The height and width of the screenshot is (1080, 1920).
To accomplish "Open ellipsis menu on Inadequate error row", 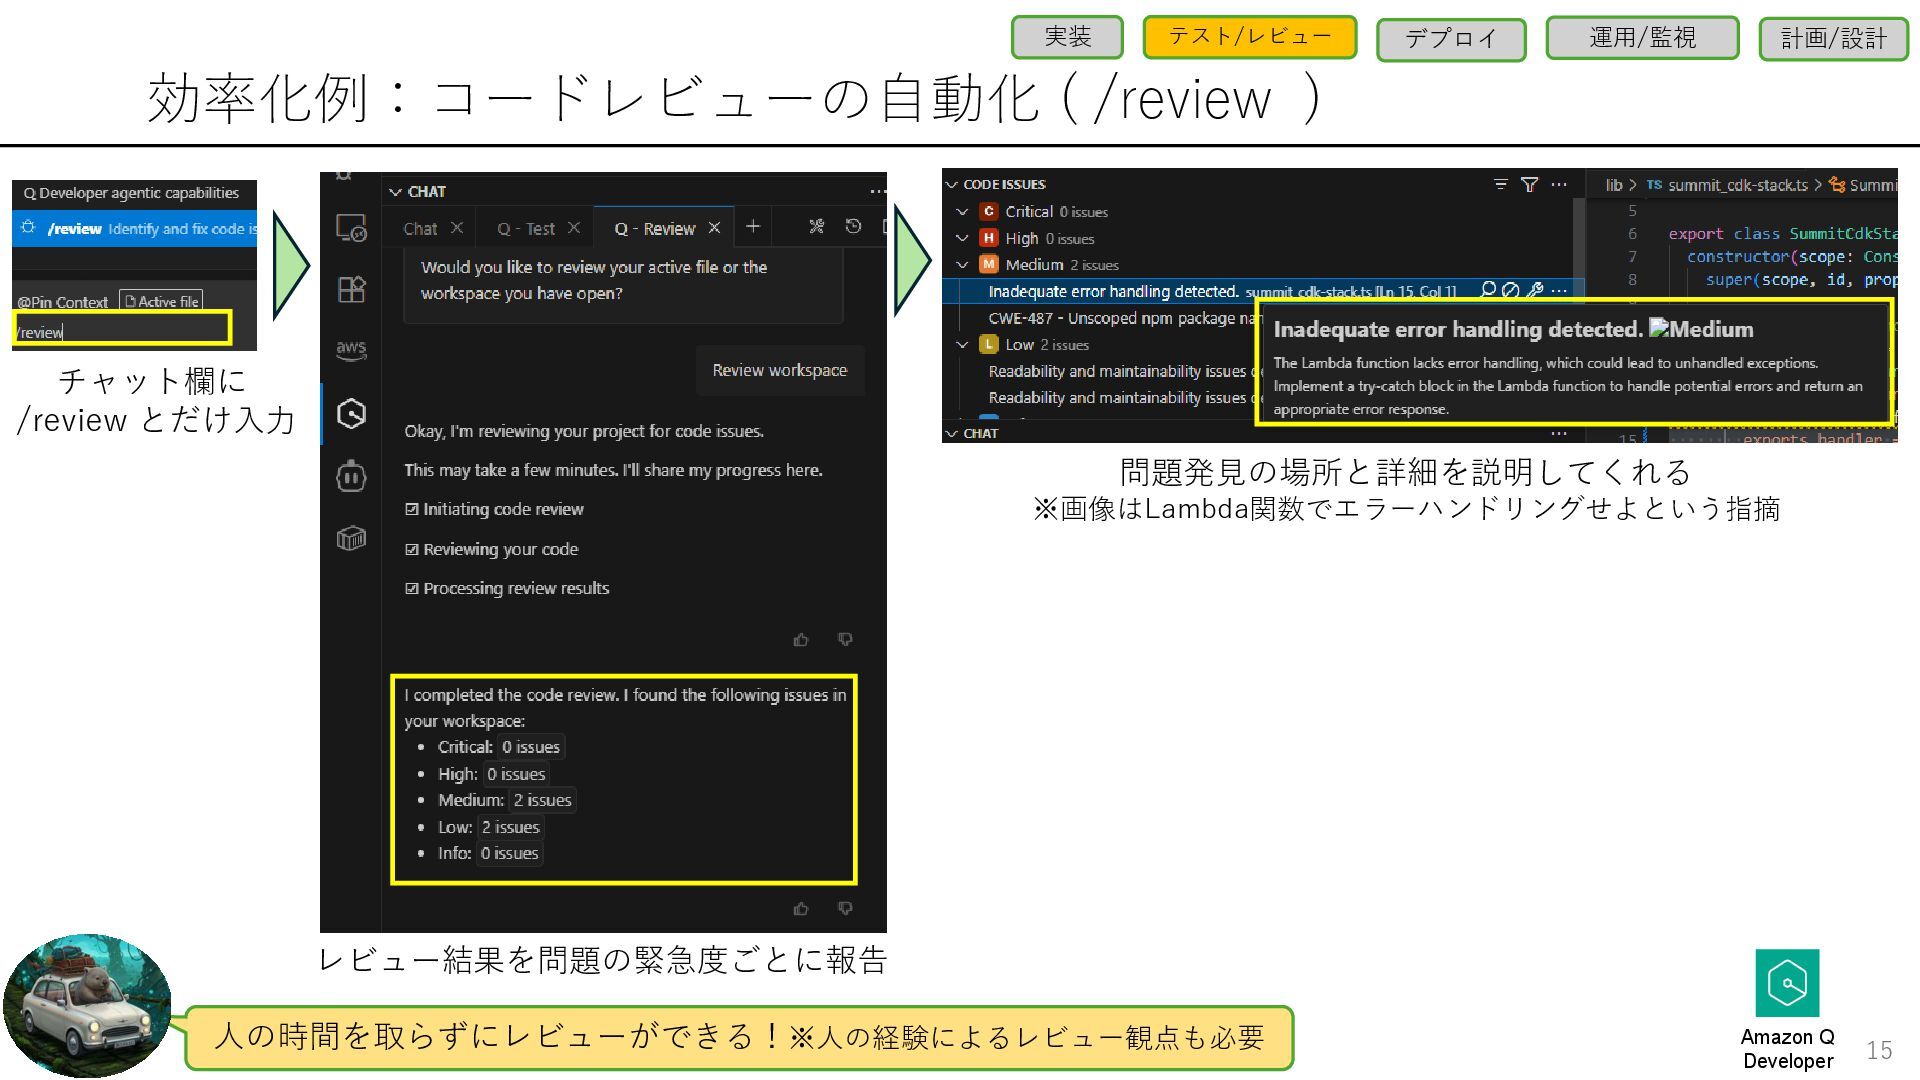I will coord(1559,290).
